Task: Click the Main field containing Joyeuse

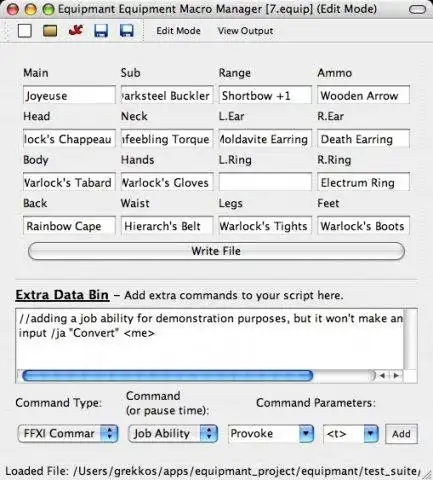Action: pyautogui.click(x=69, y=96)
